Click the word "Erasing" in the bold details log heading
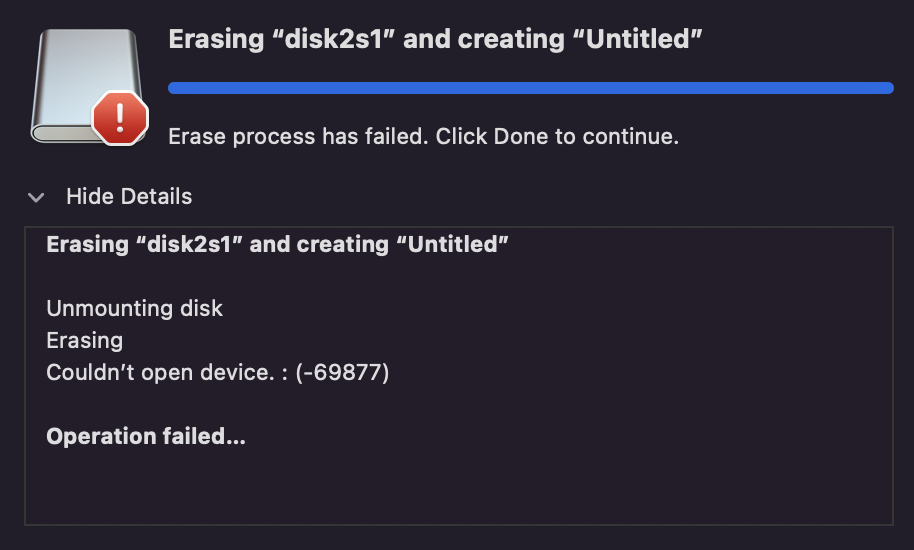Image resolution: width=914 pixels, height=550 pixels. [87, 244]
